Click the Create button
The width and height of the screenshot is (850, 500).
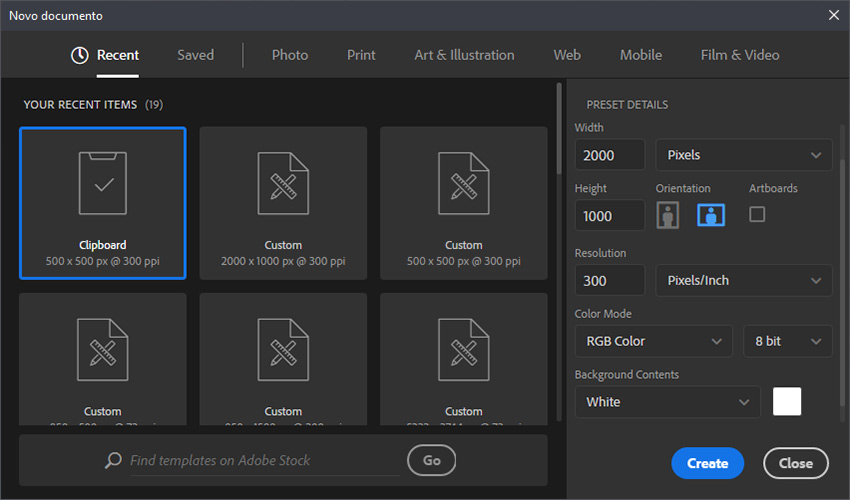pos(707,463)
